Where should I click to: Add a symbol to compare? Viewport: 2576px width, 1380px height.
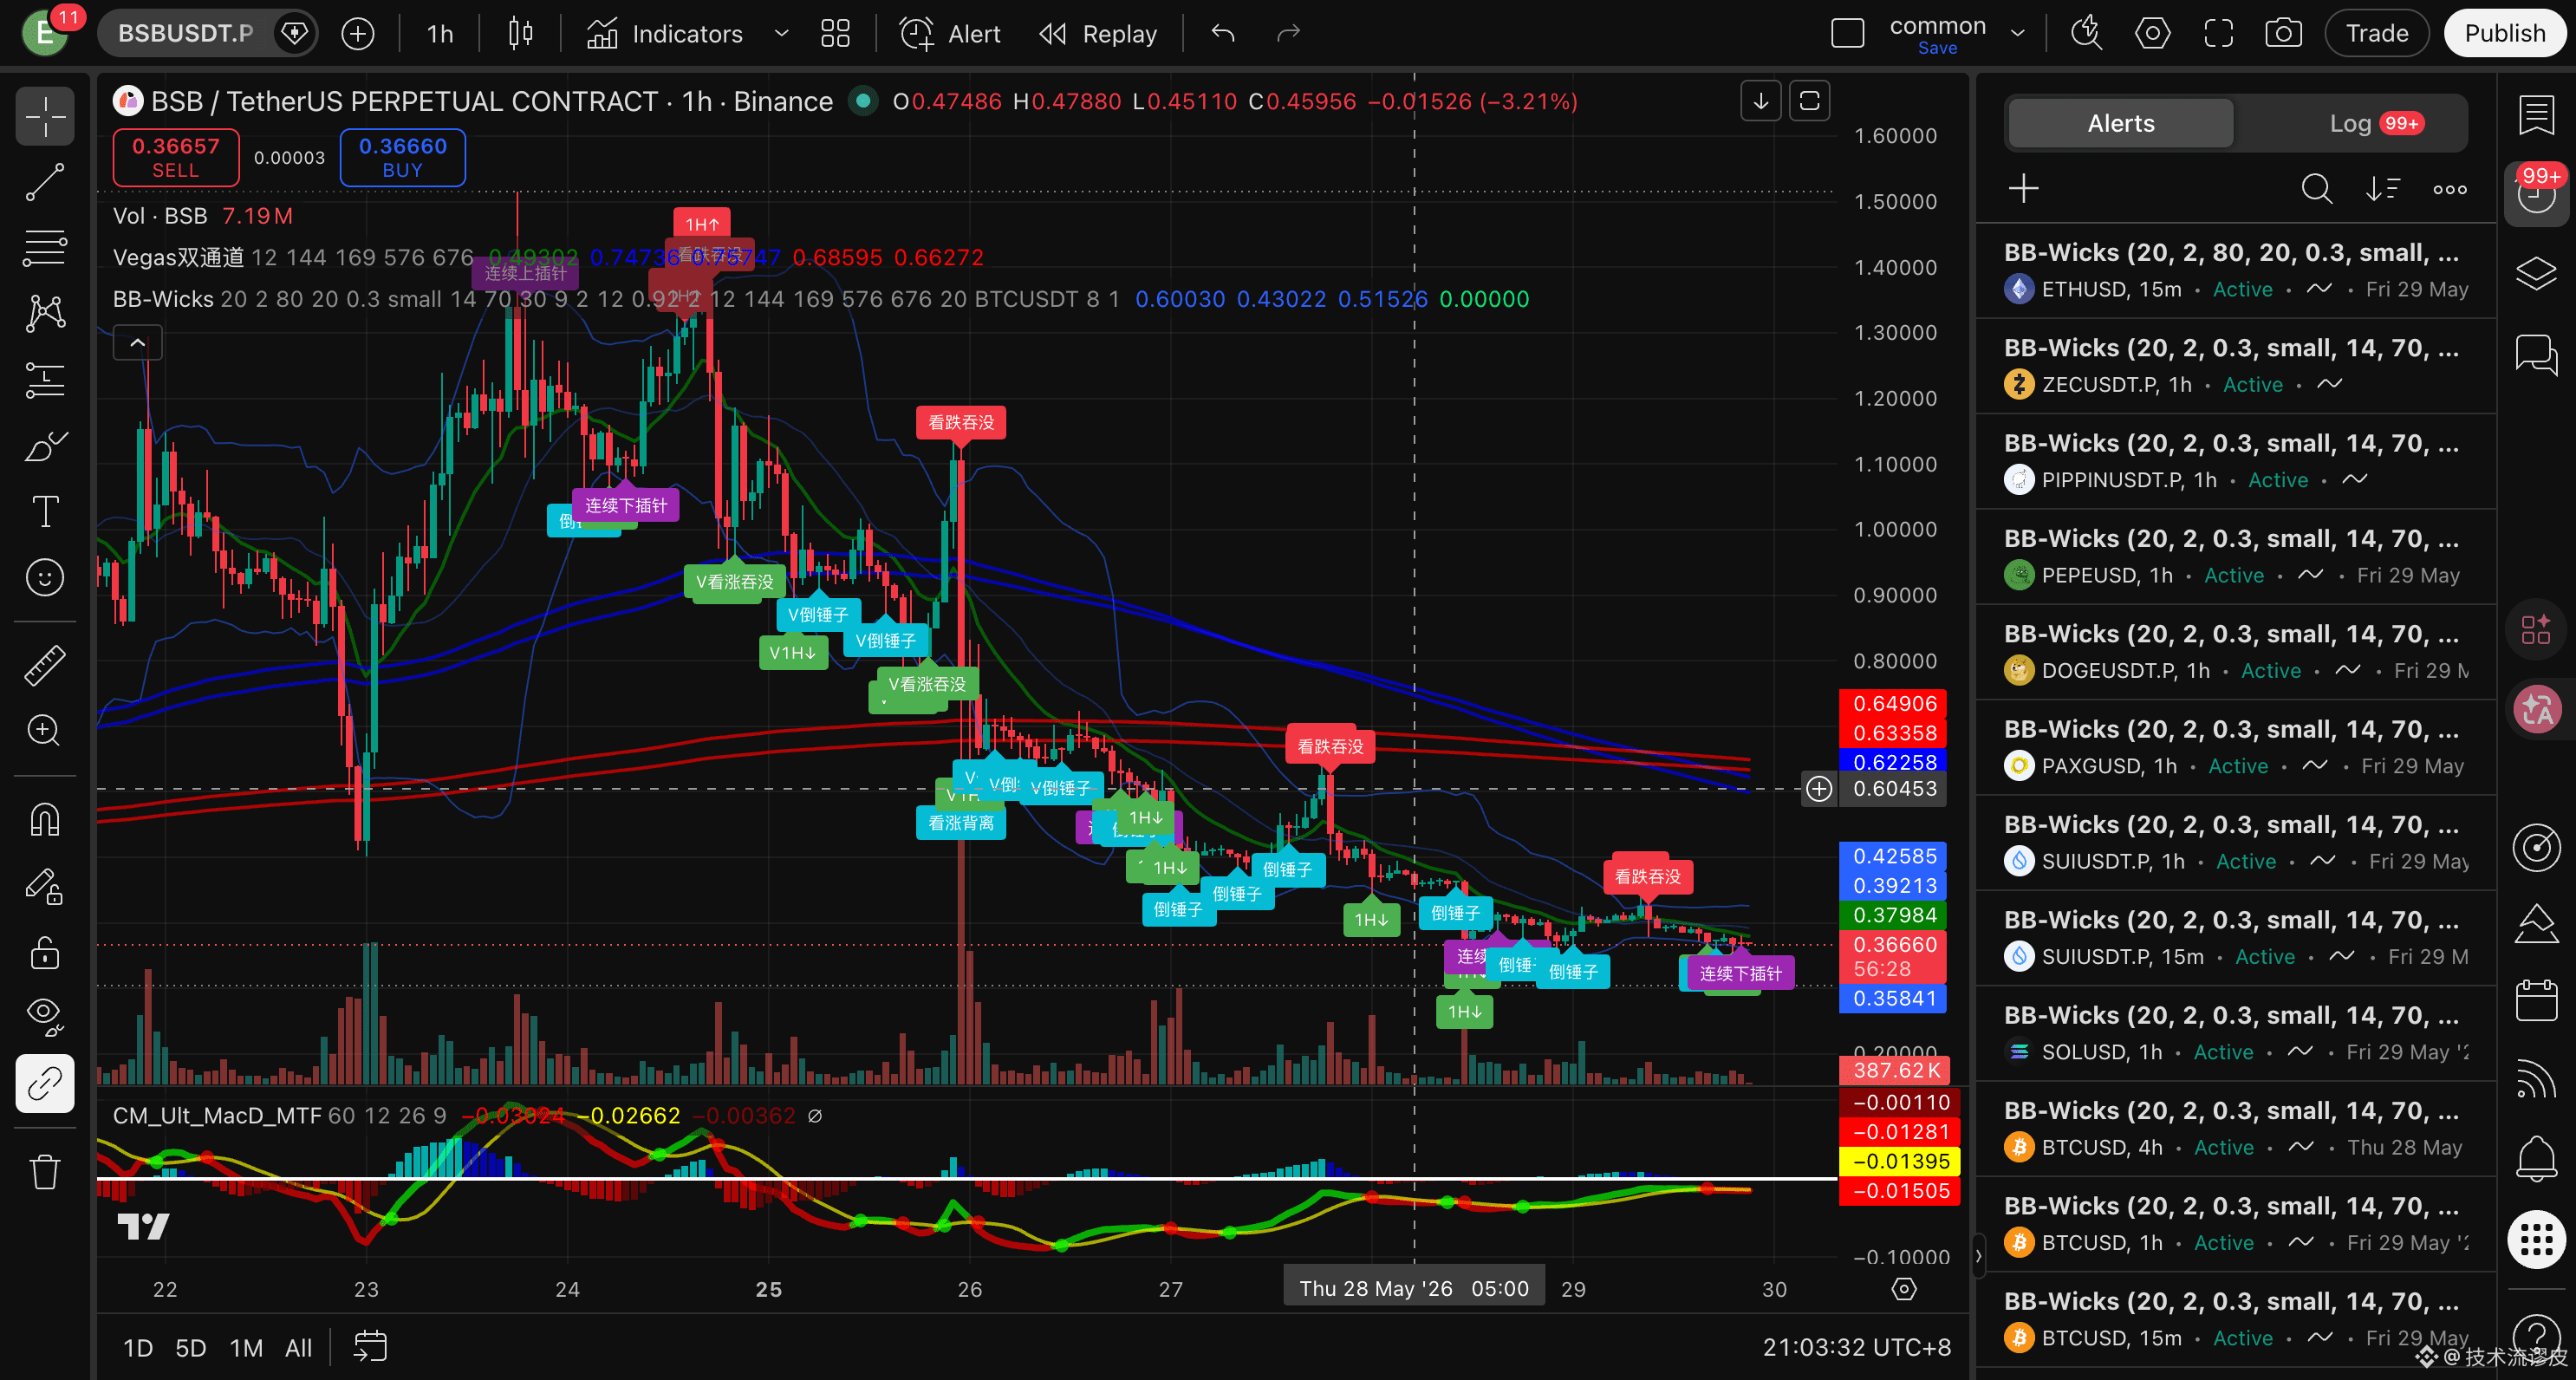pyautogui.click(x=358, y=34)
